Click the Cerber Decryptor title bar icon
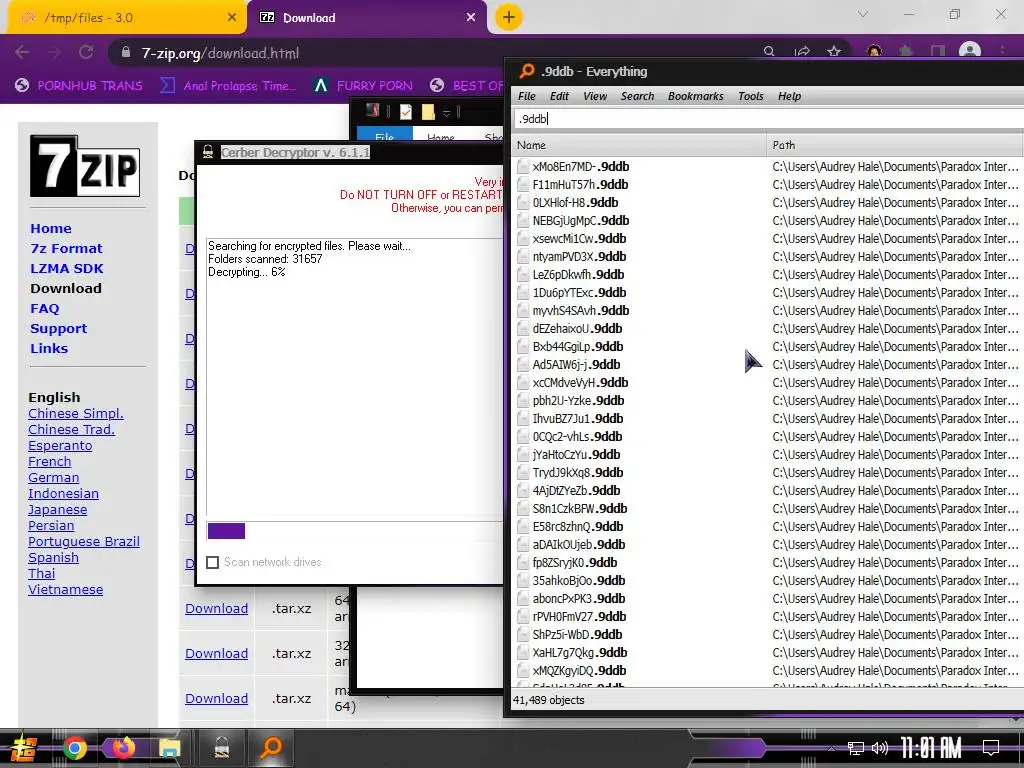 (x=208, y=152)
